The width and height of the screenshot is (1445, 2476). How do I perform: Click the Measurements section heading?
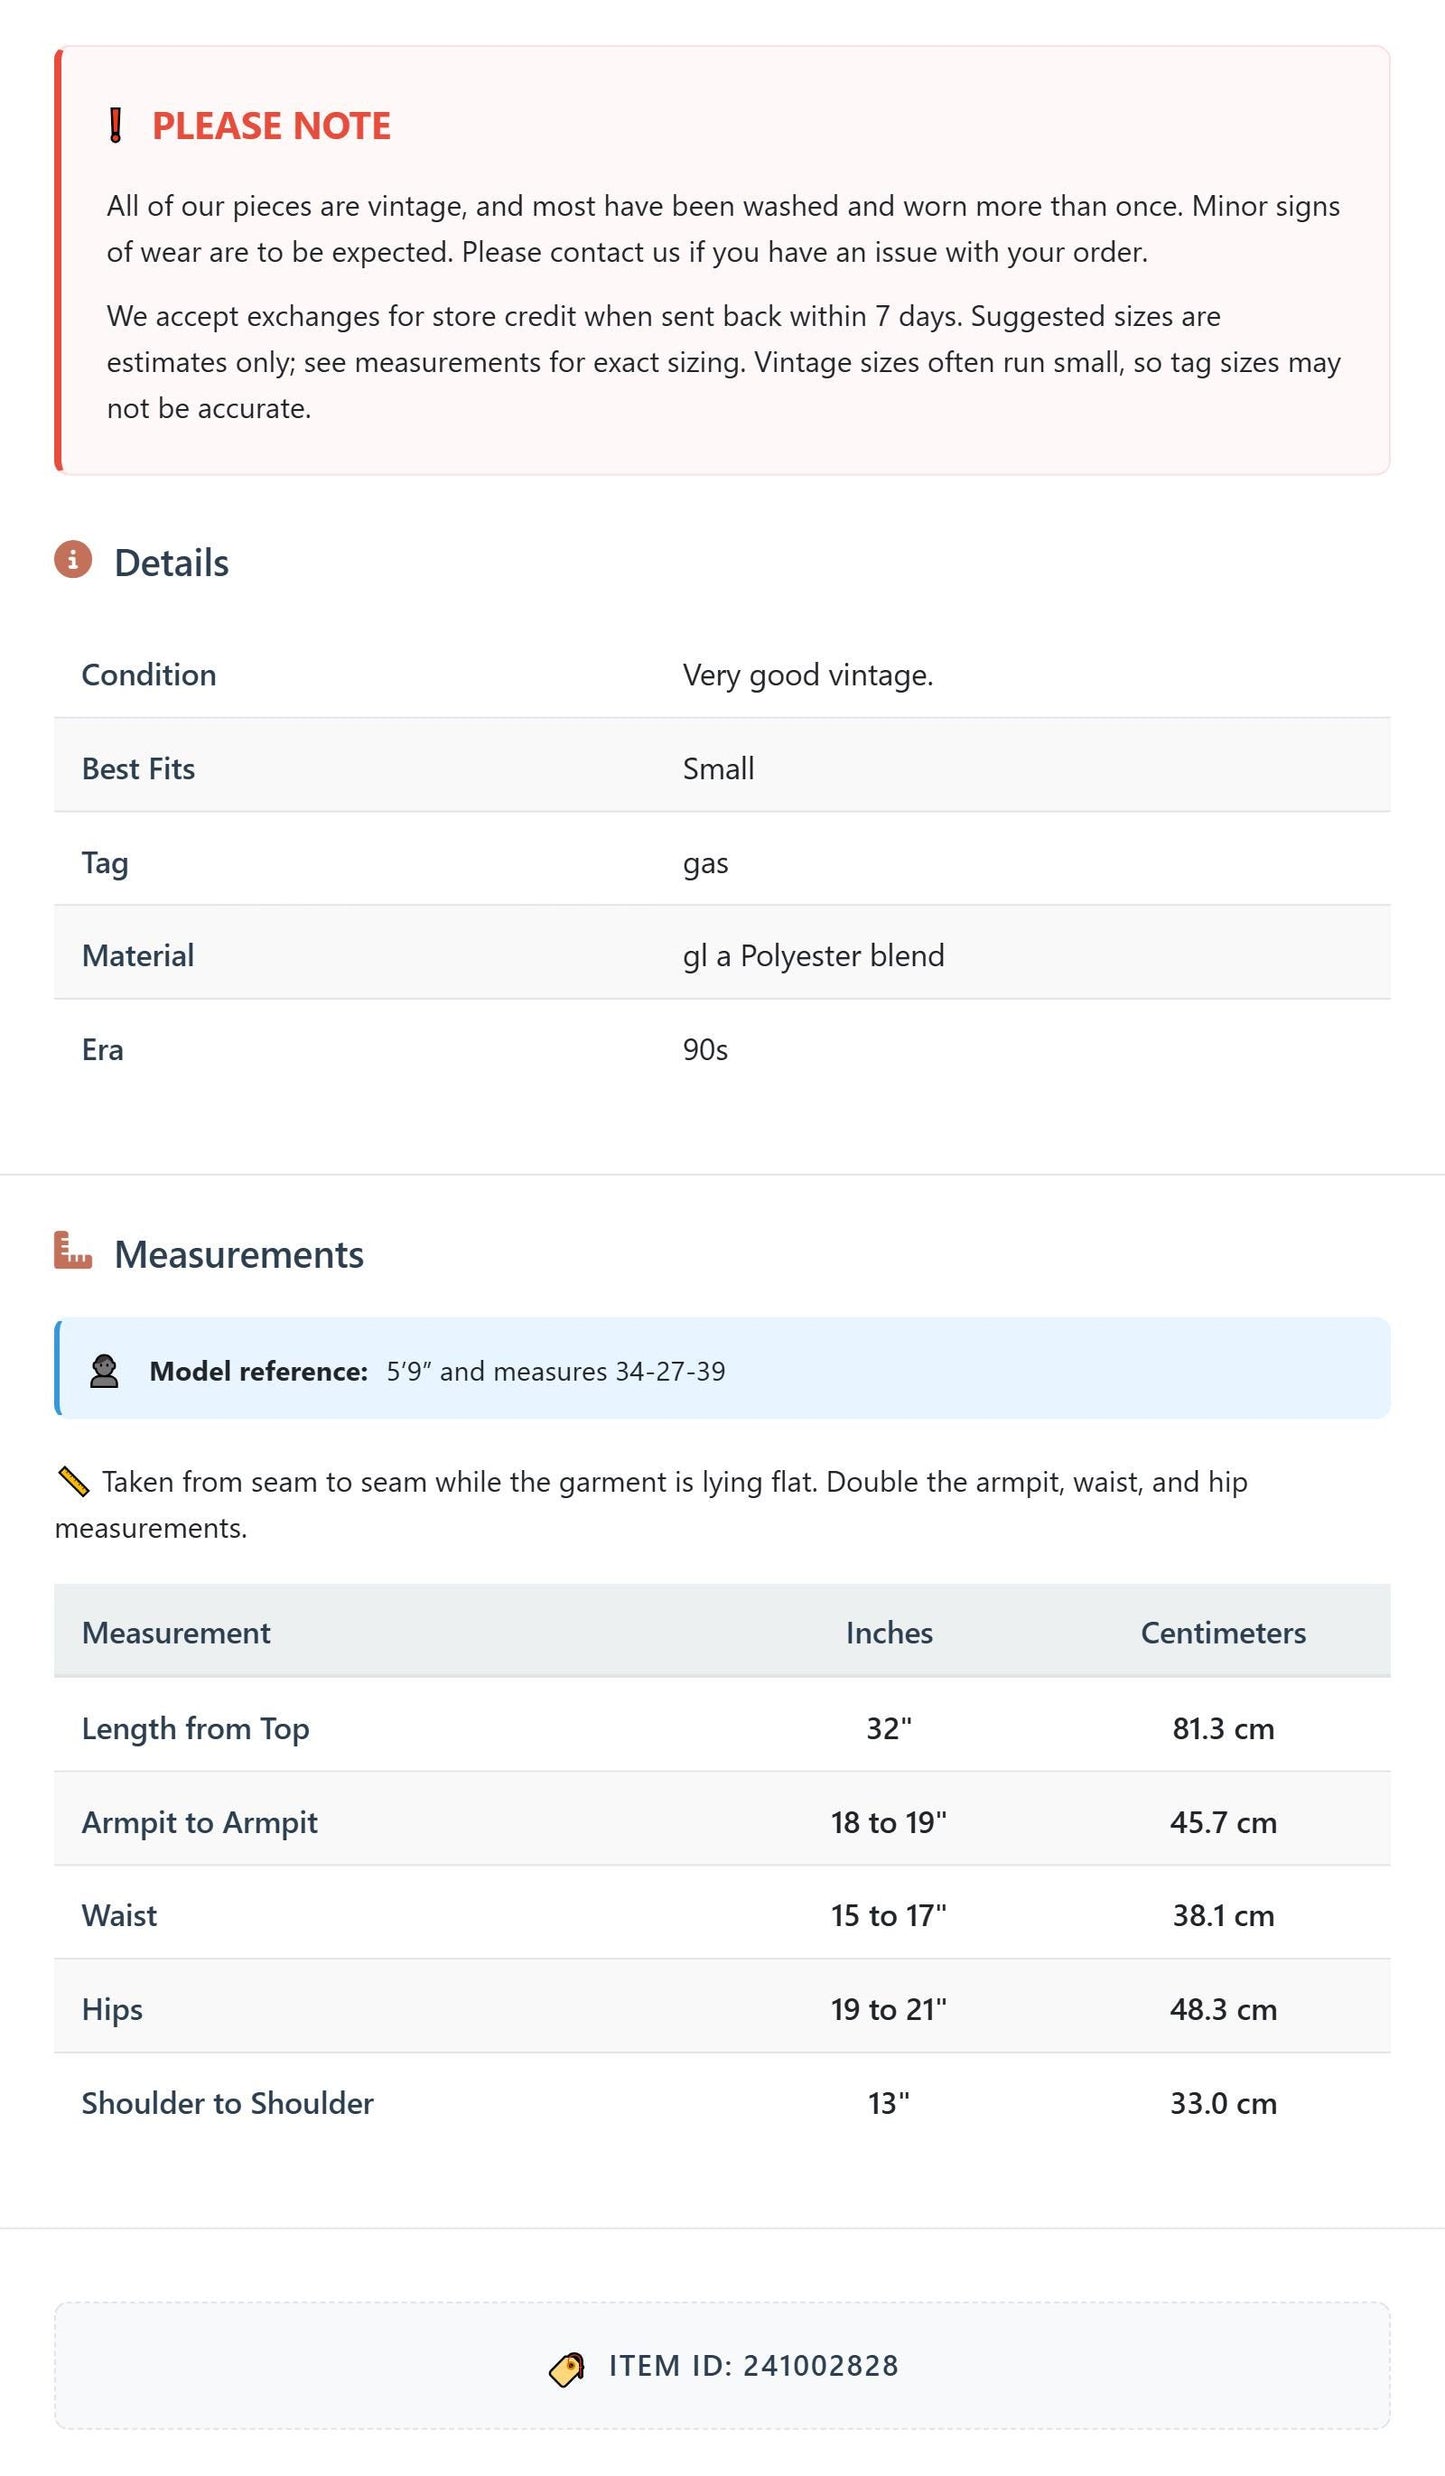[x=239, y=1255]
